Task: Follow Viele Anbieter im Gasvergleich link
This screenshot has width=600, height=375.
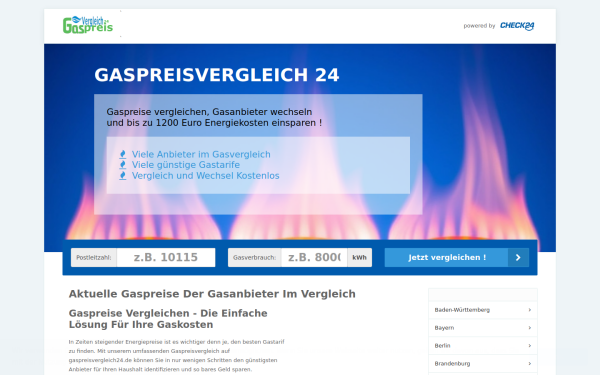Action: (x=201, y=154)
